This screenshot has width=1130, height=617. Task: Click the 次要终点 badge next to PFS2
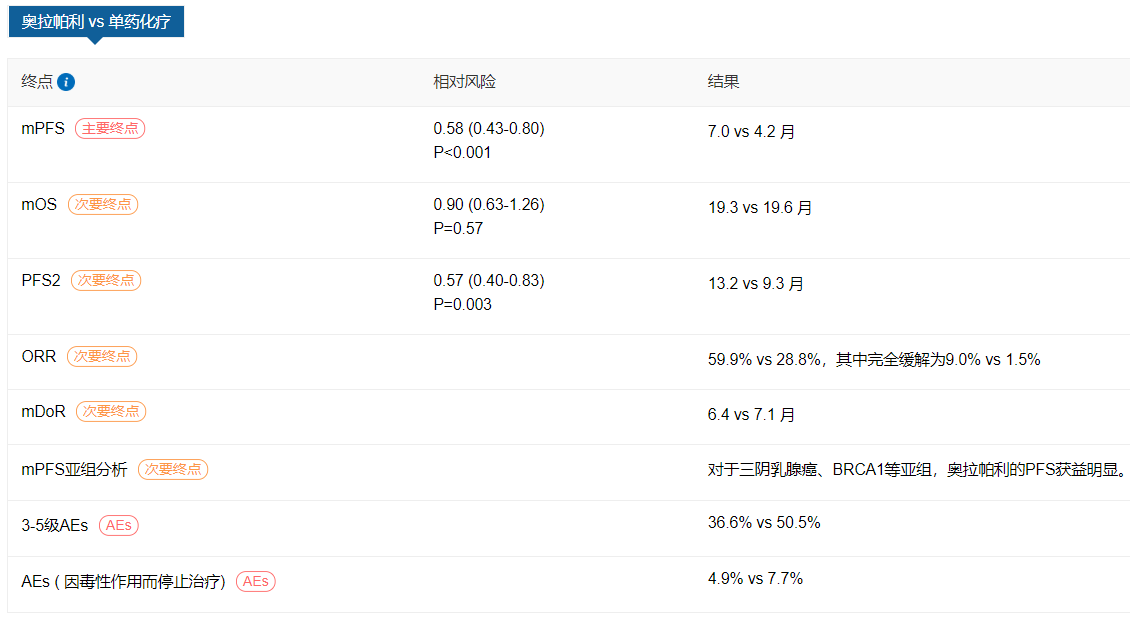106,280
